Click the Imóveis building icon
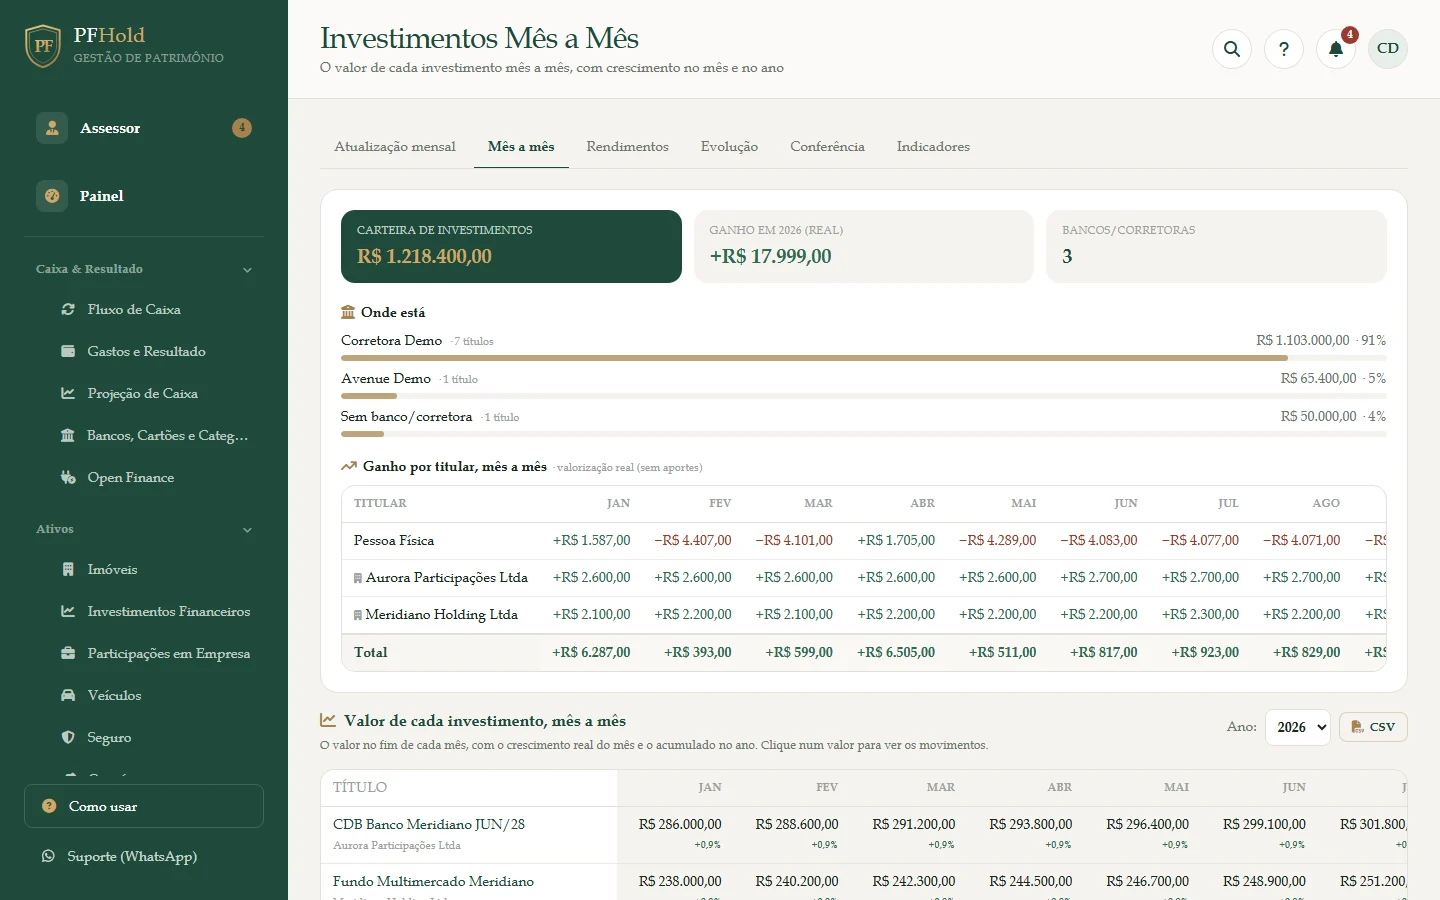The image size is (1440, 900). [x=68, y=570]
